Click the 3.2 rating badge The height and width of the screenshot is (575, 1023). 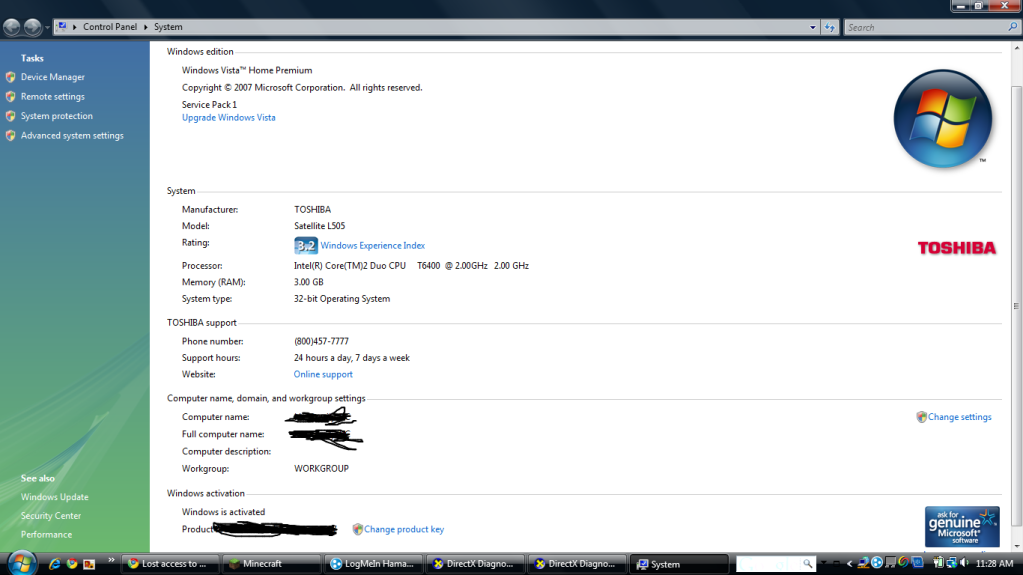tap(305, 245)
